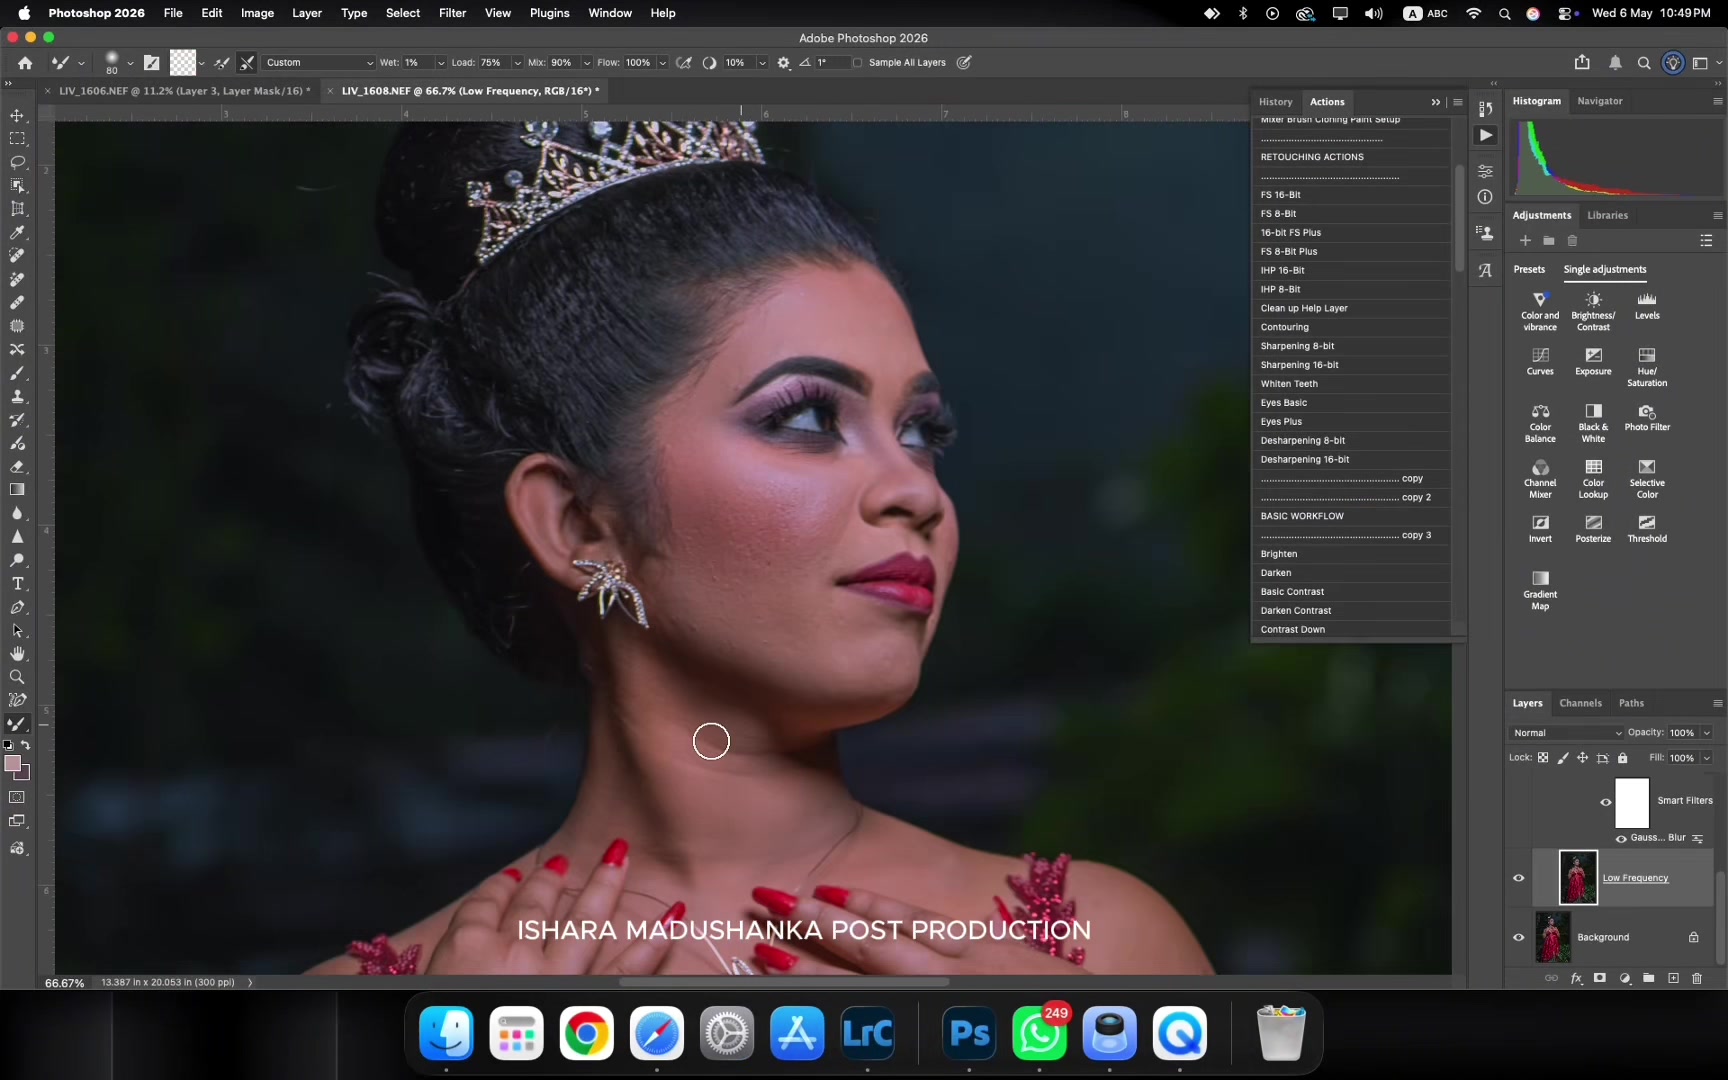The image size is (1728, 1080).
Task: Open the layer Opacity dropdown arrow
Action: pos(1707,733)
